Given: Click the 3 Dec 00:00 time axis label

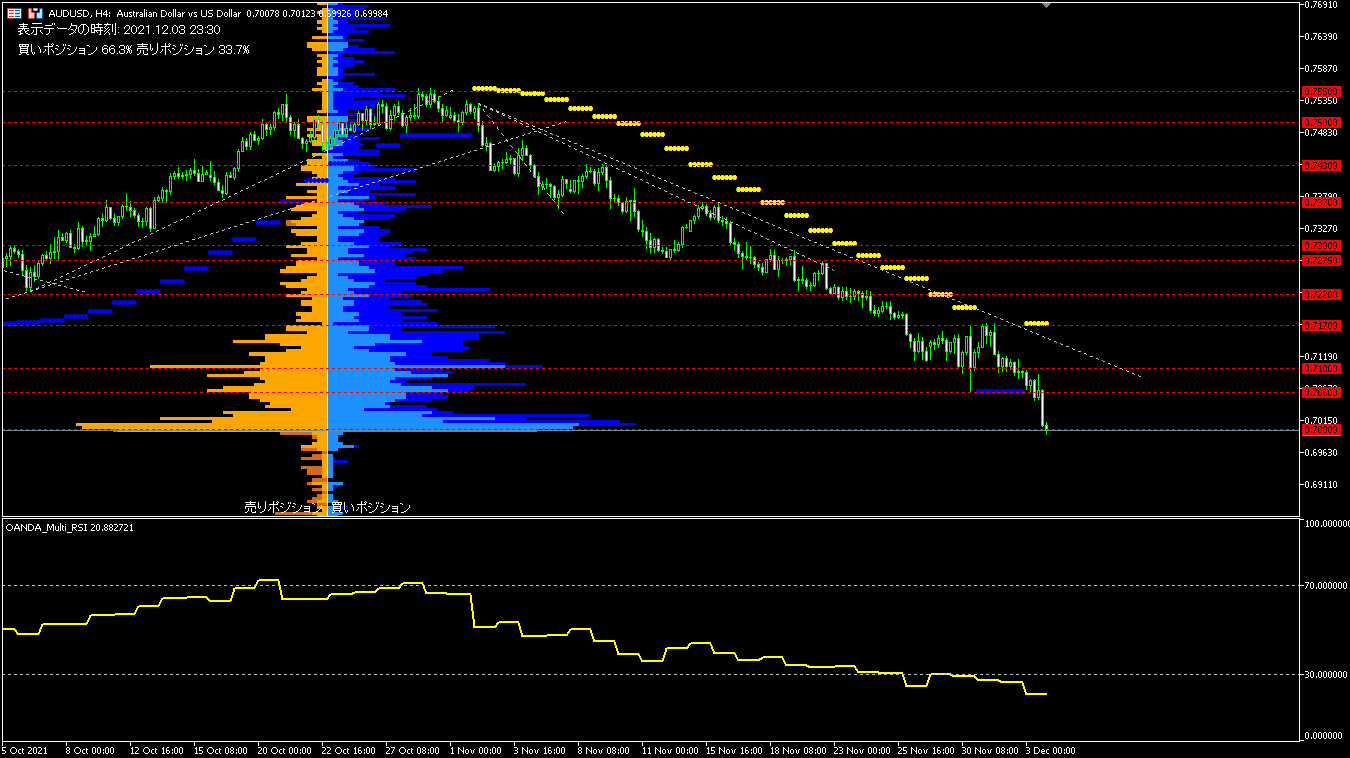Looking at the screenshot, I should 1050,749.
